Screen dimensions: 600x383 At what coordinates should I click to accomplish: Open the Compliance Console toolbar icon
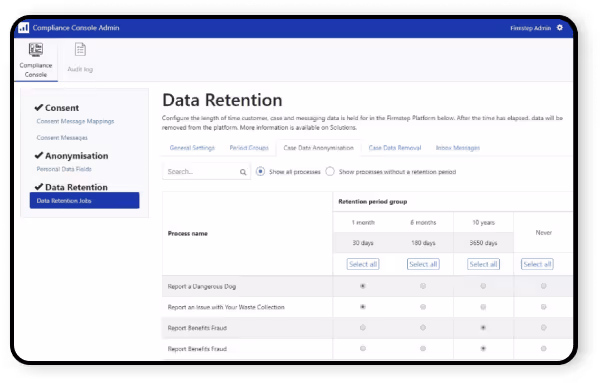pos(36,50)
